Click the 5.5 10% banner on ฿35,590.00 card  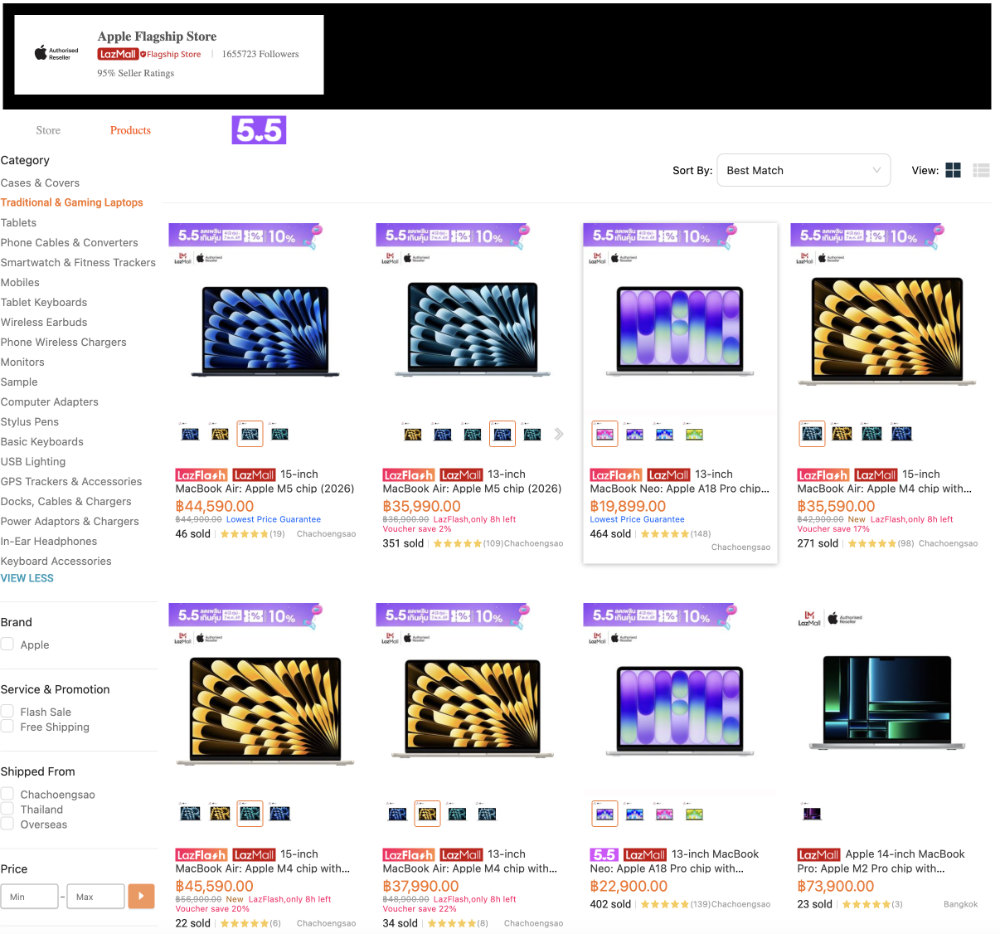pos(868,236)
